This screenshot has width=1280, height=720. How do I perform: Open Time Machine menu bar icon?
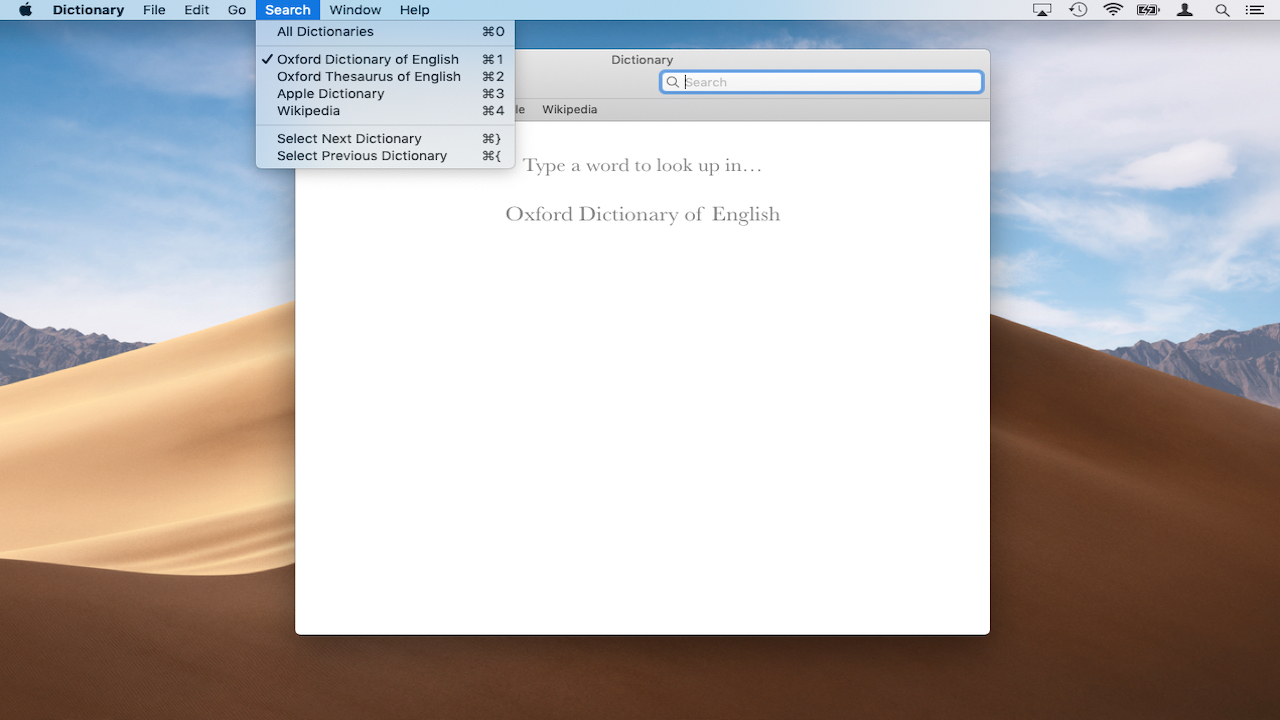point(1078,10)
